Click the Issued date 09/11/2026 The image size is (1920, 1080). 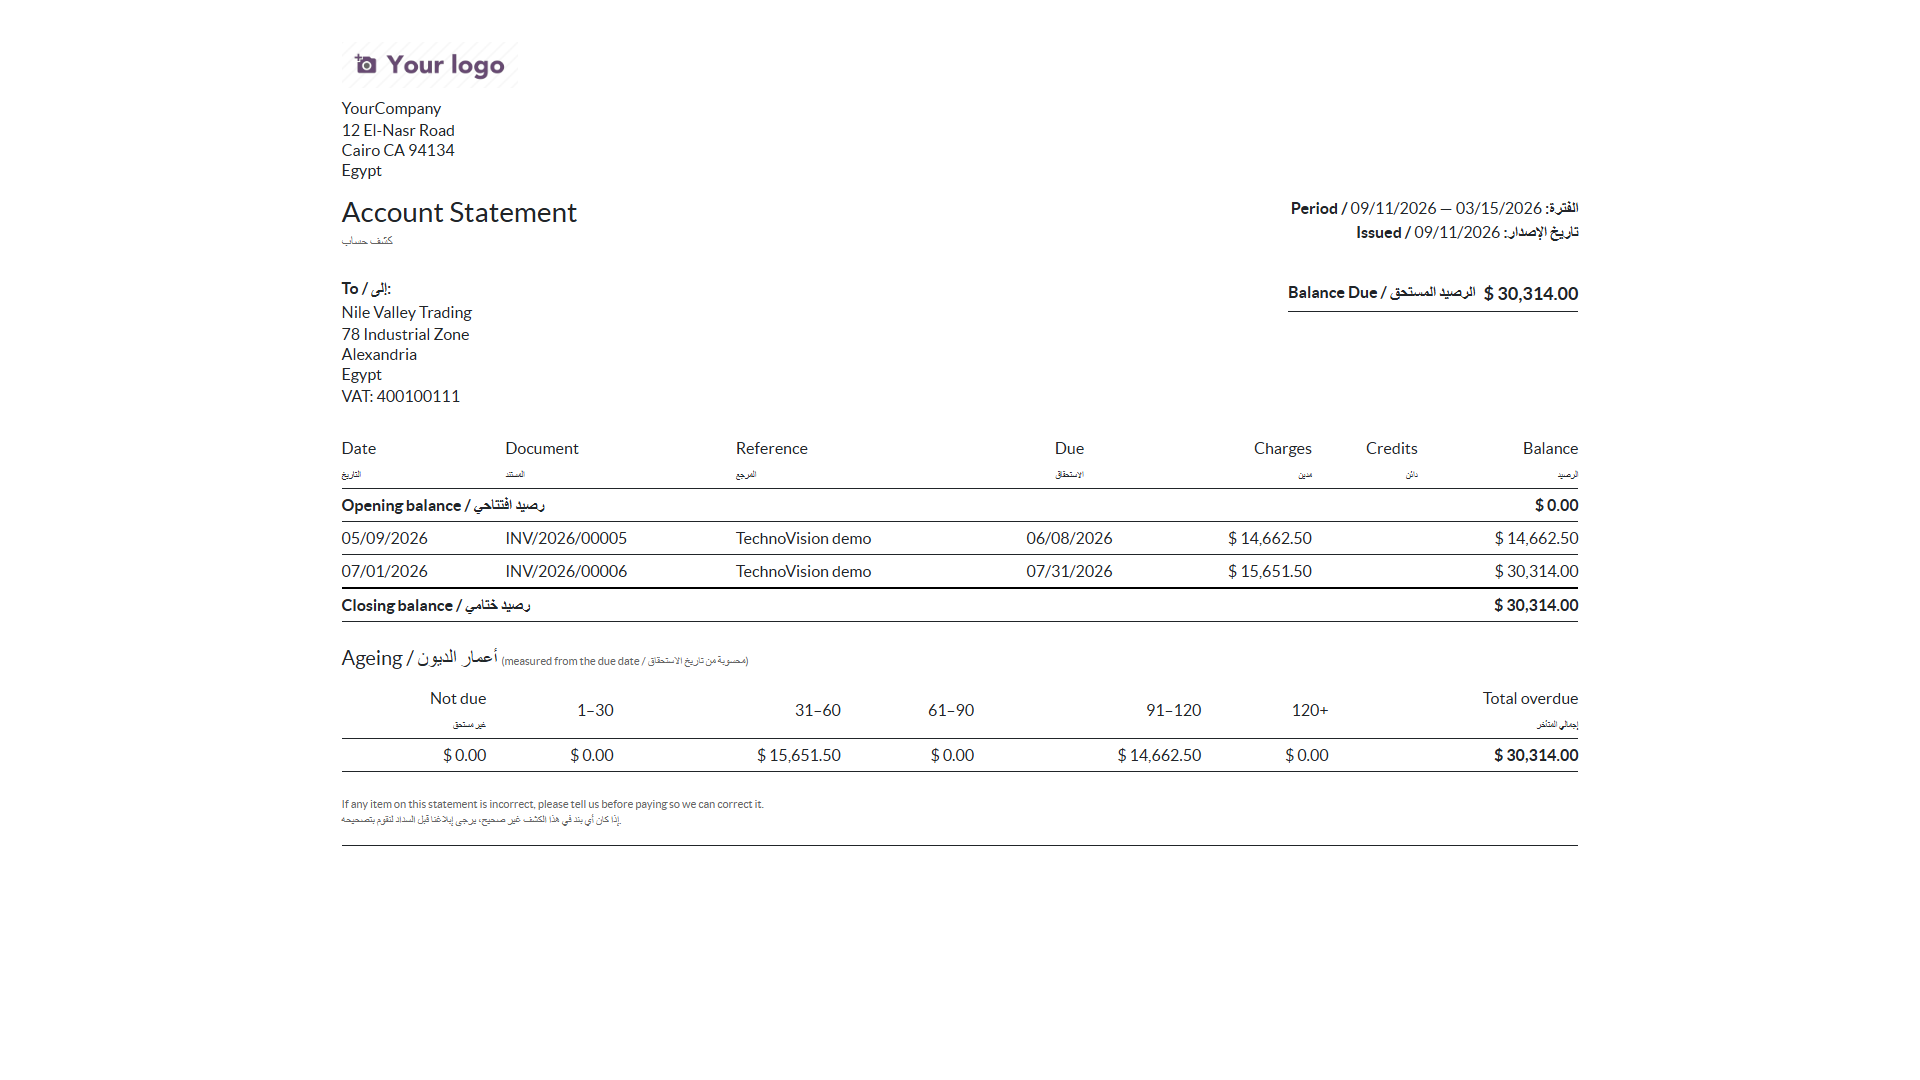tap(1457, 232)
